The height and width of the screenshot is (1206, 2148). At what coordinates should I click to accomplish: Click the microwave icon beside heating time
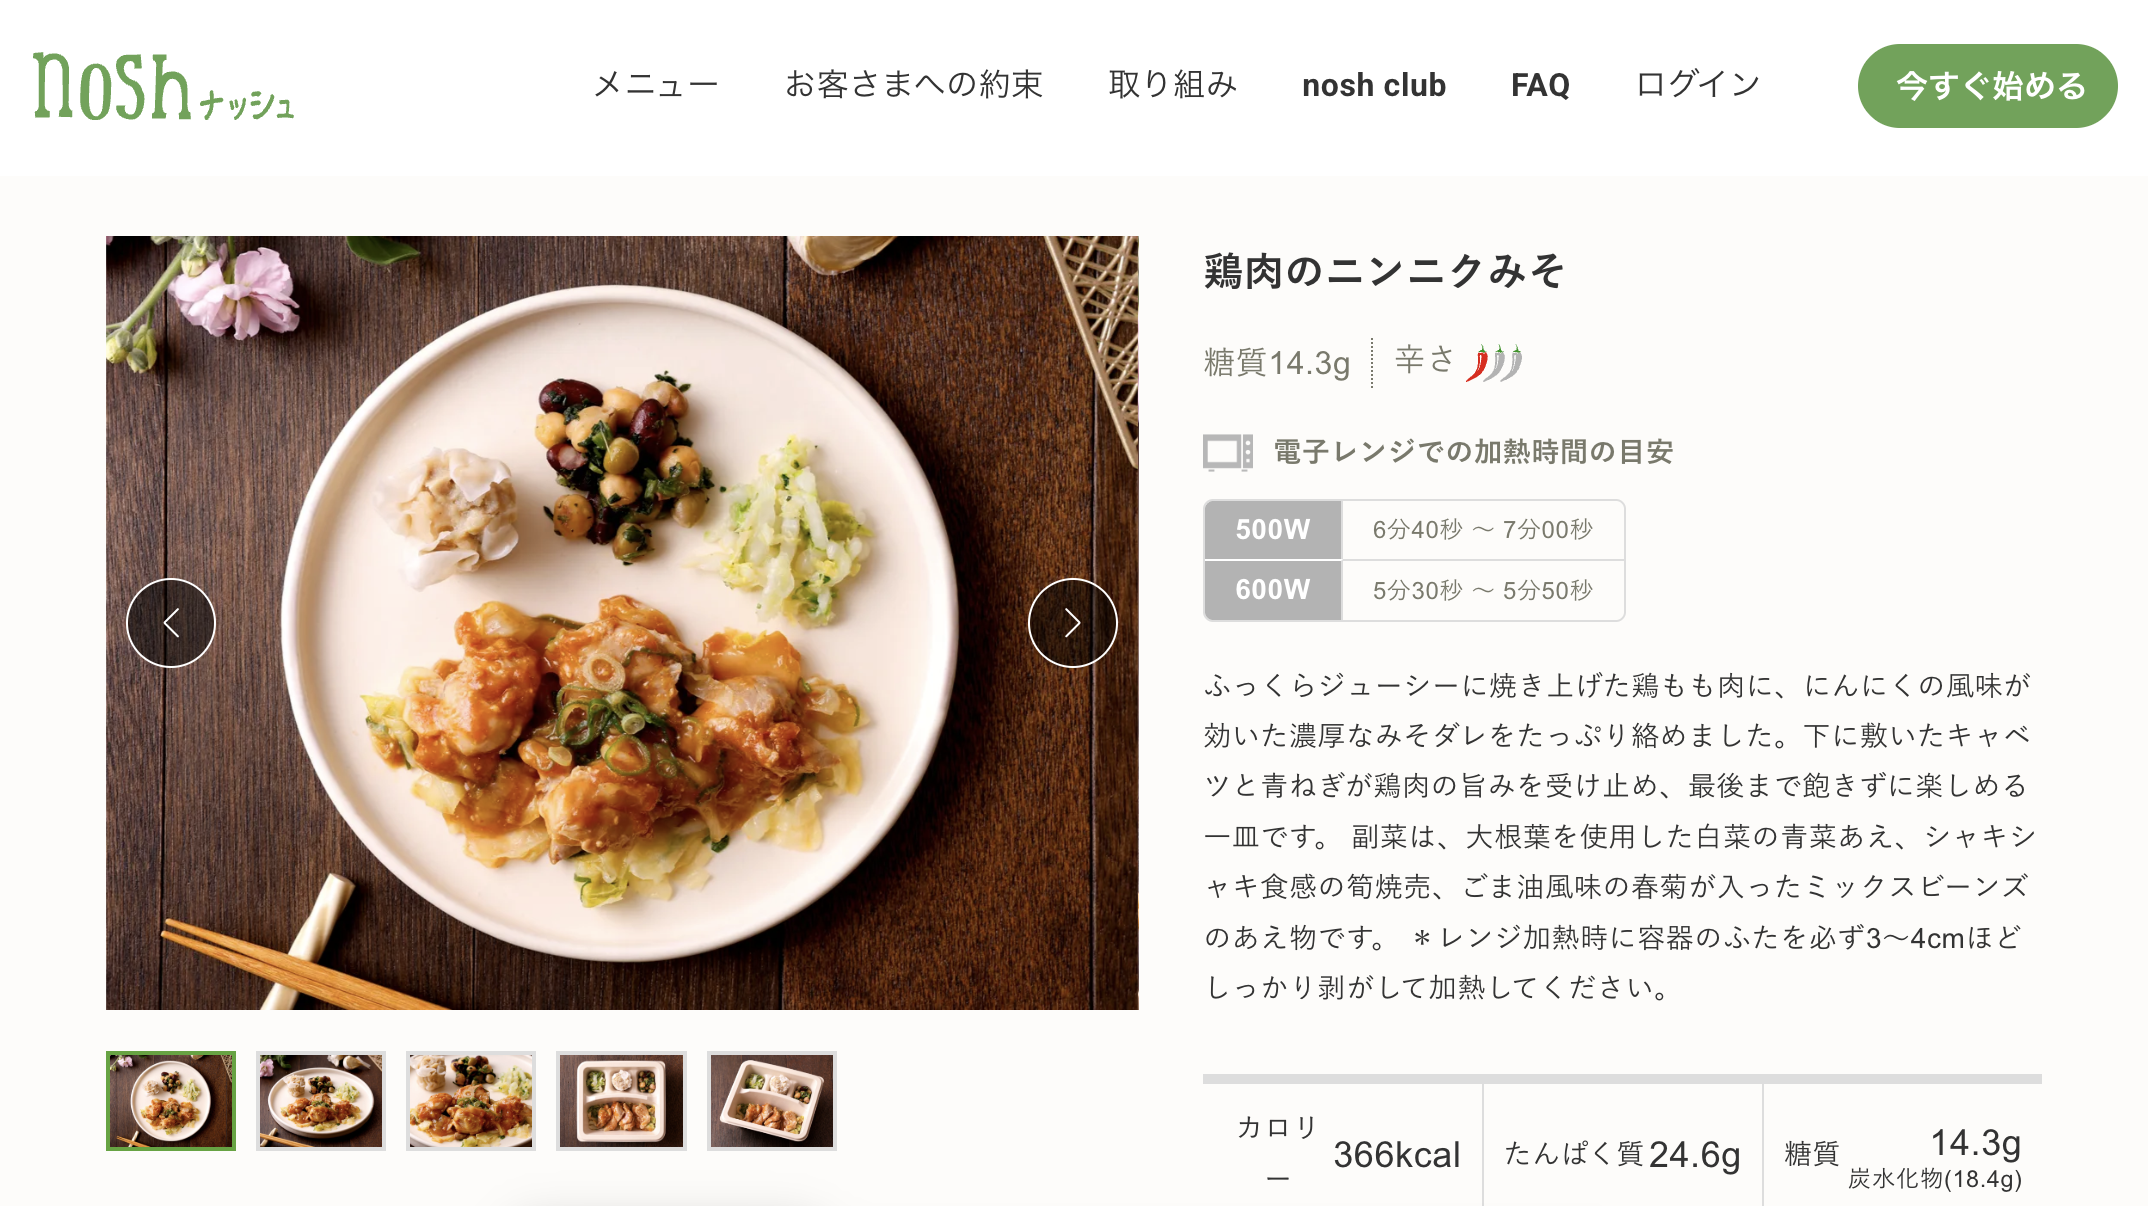pyautogui.click(x=1228, y=452)
